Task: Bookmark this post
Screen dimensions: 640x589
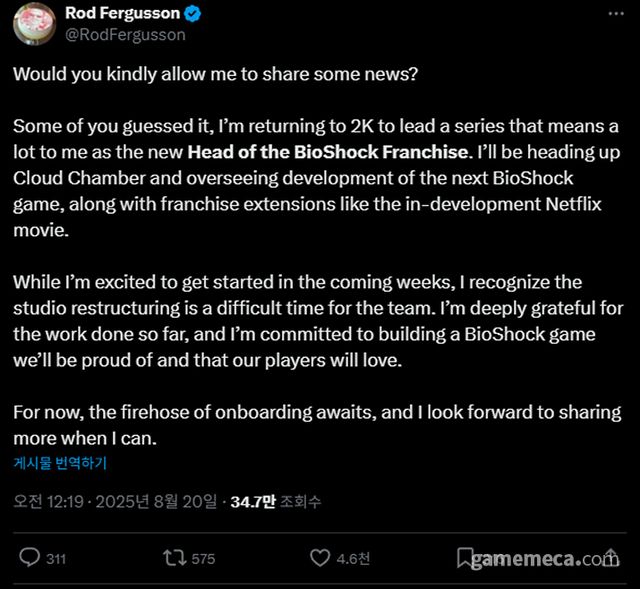Action: 465,558
